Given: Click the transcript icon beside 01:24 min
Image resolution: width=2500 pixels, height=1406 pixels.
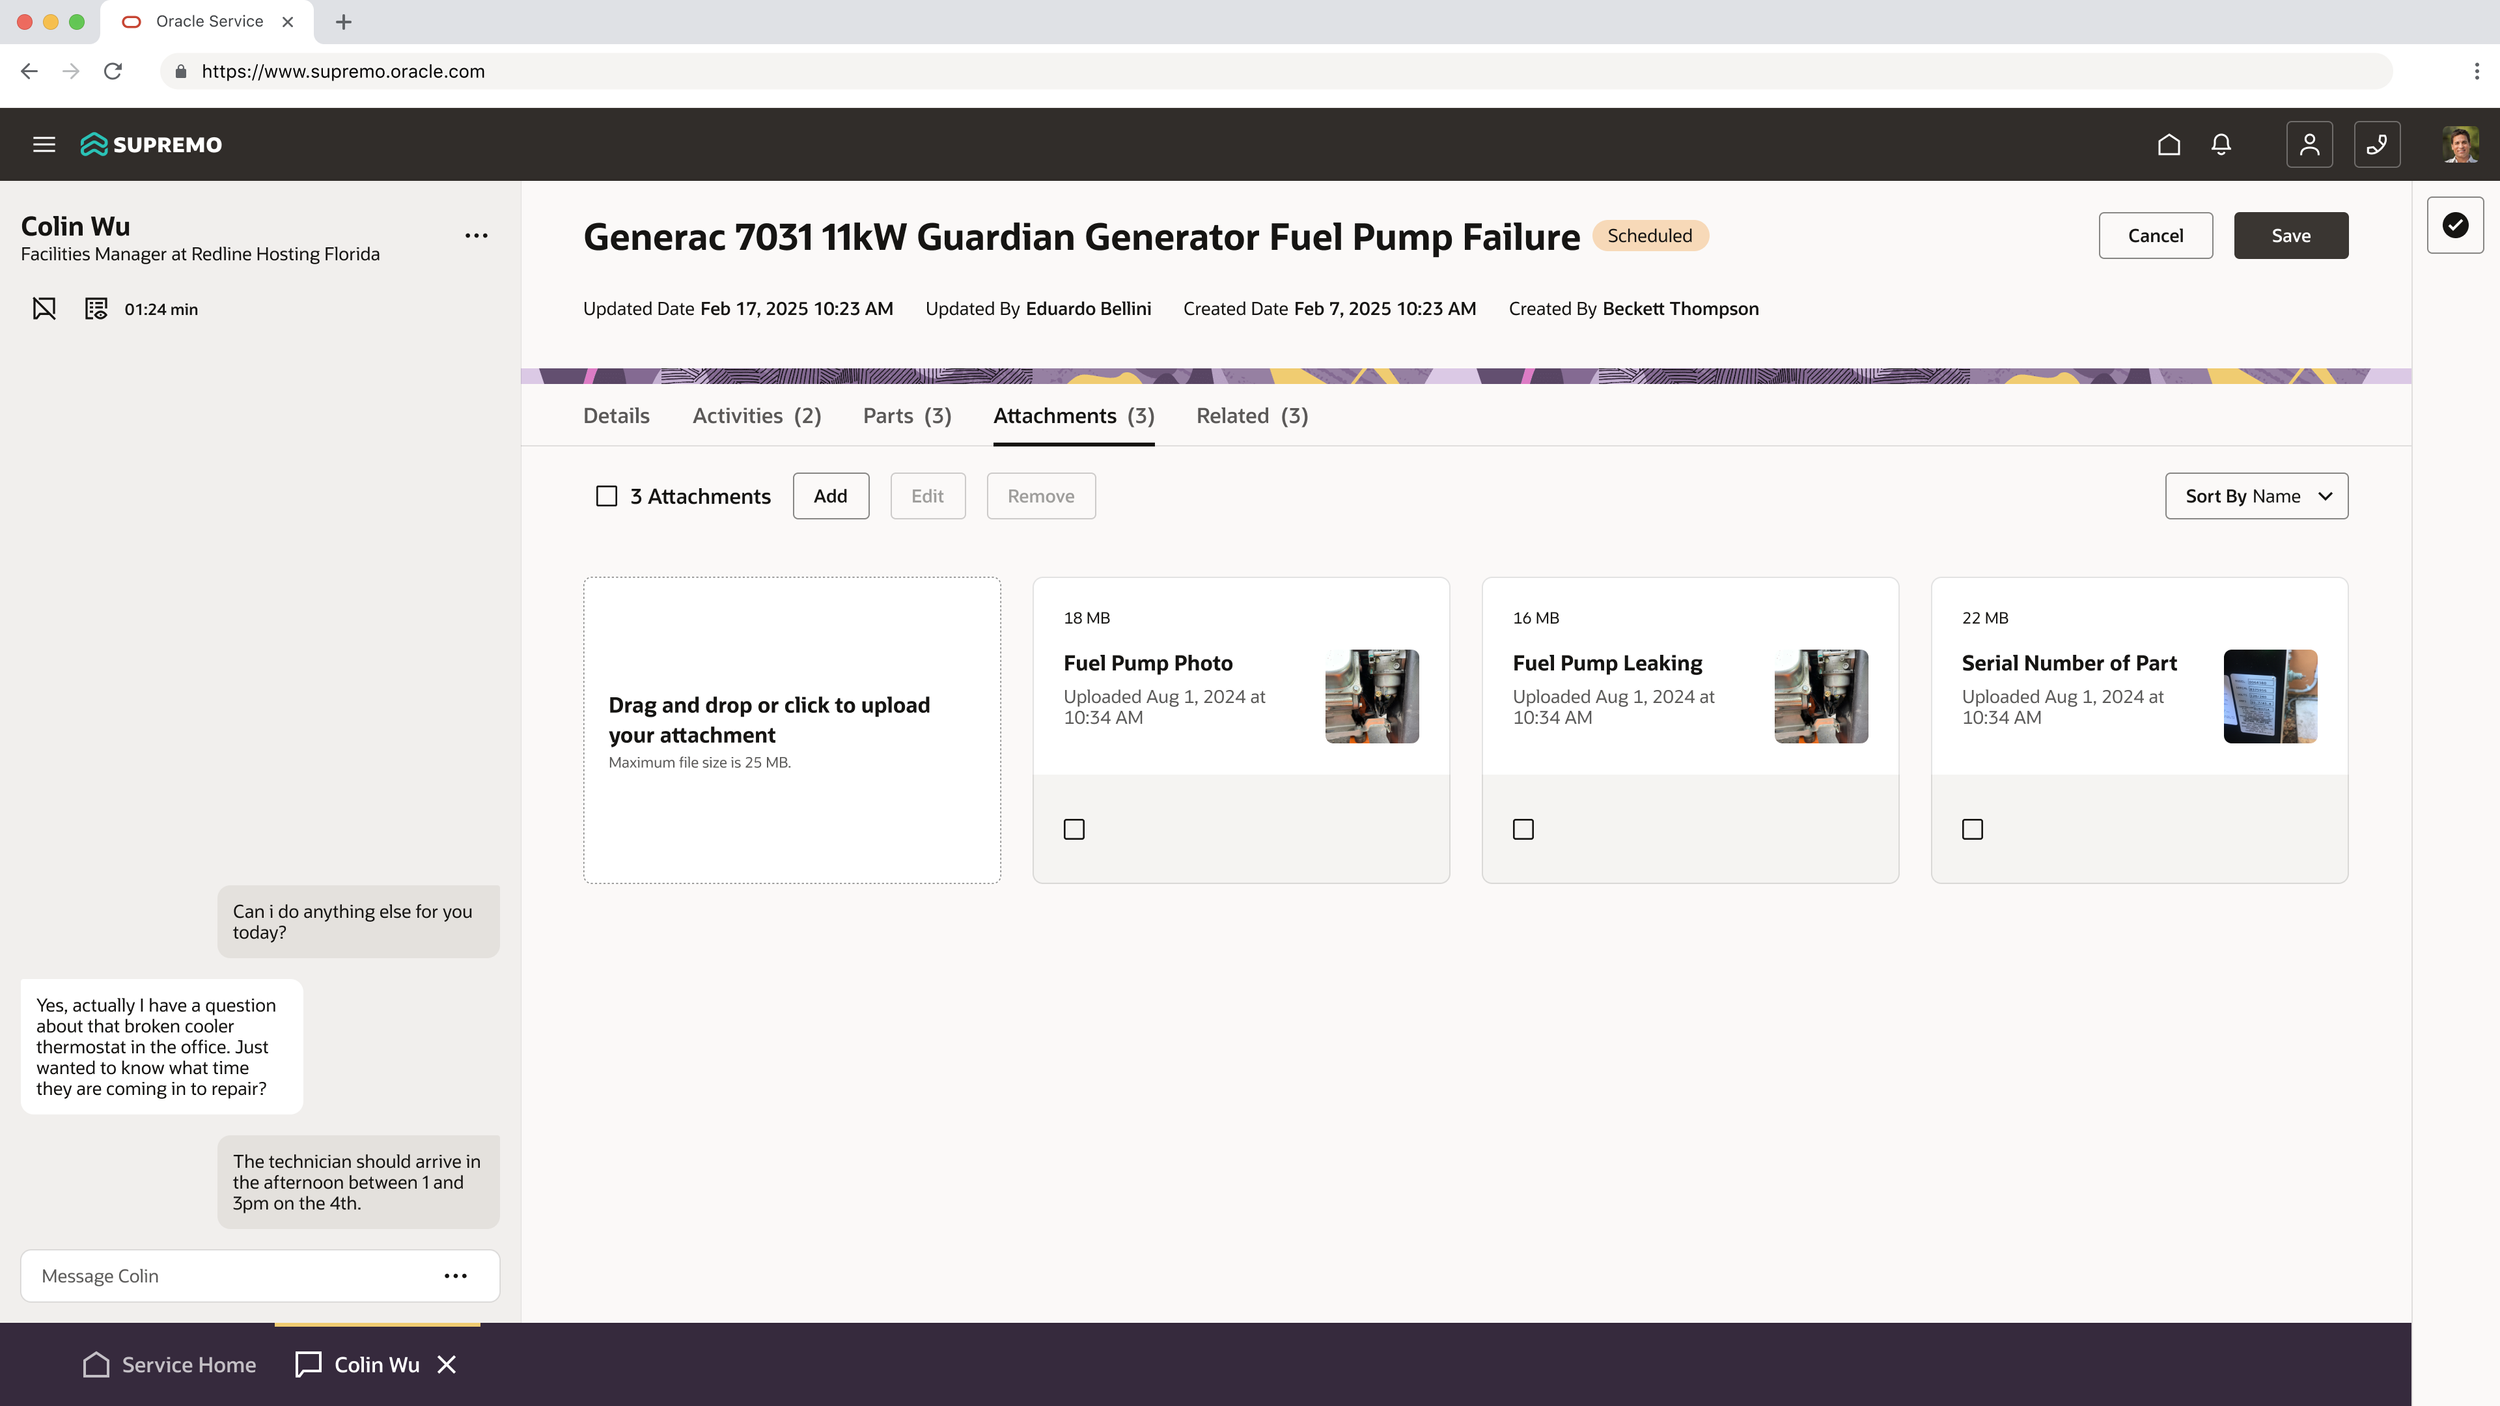Looking at the screenshot, I should tap(96, 308).
